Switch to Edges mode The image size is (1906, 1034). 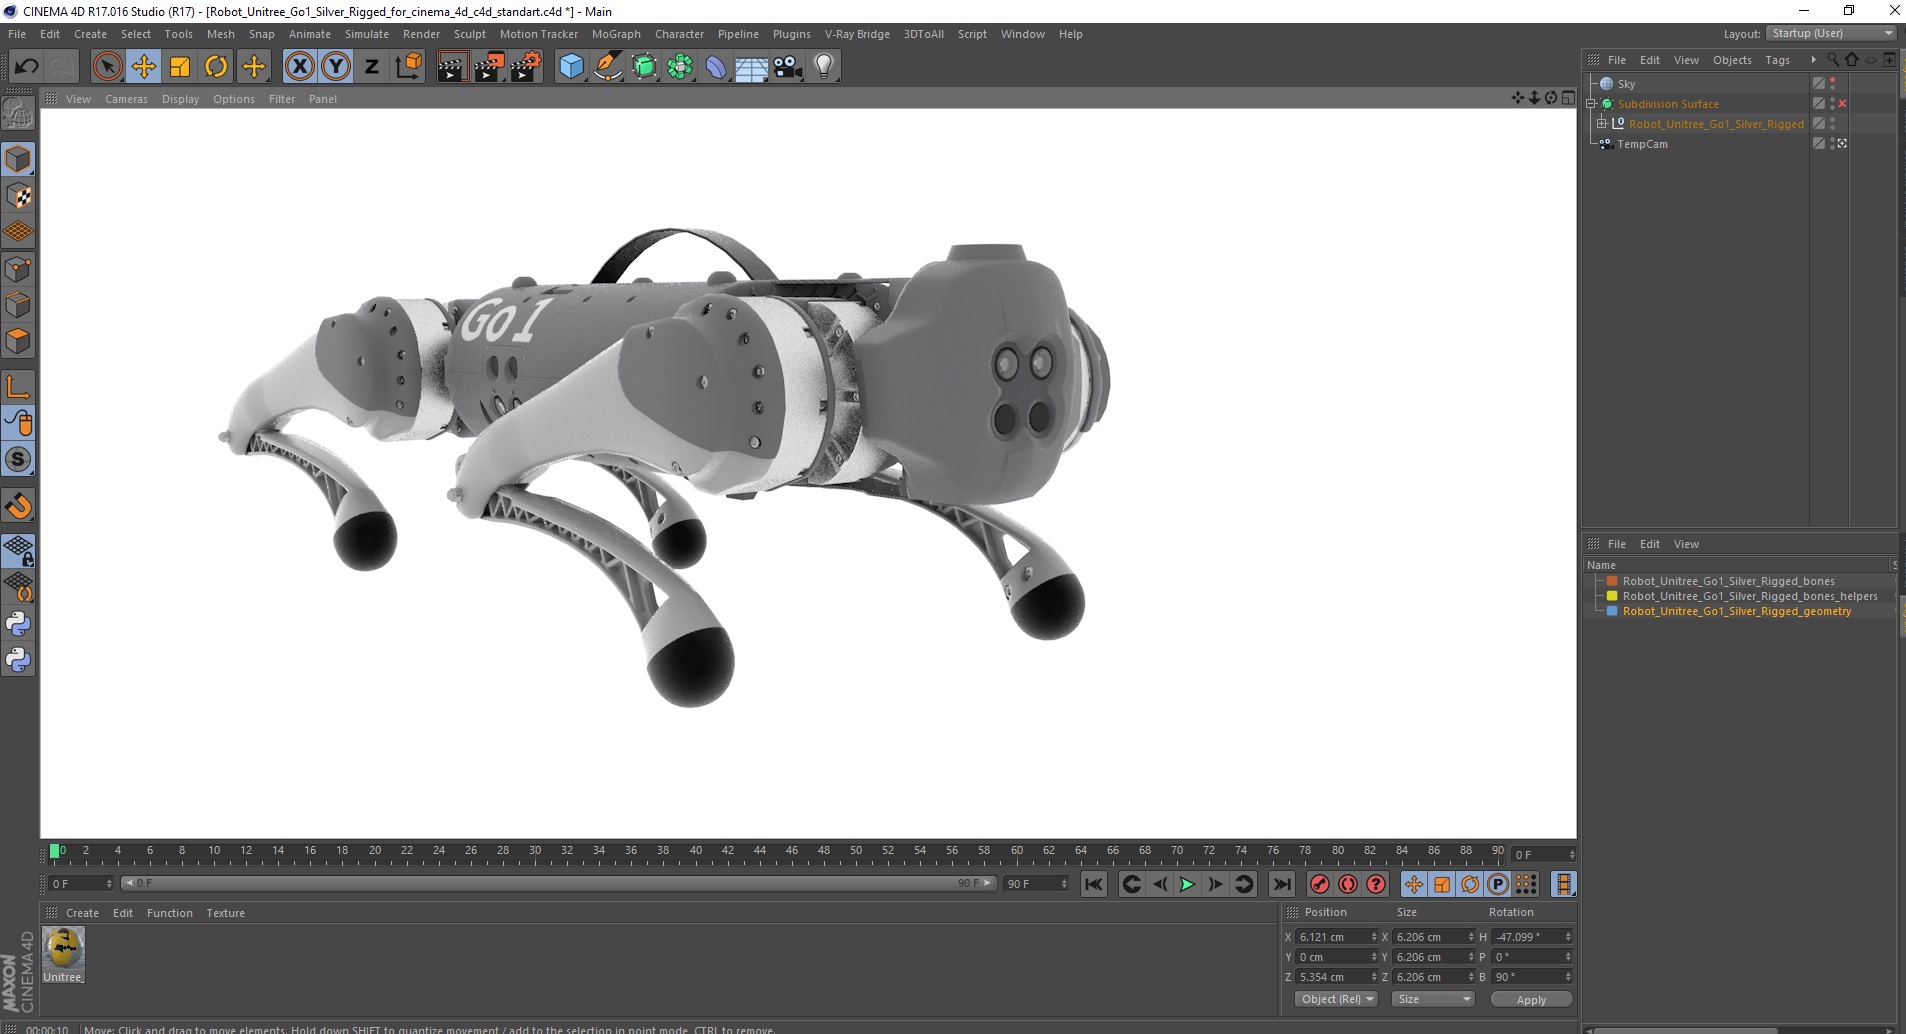(x=18, y=305)
